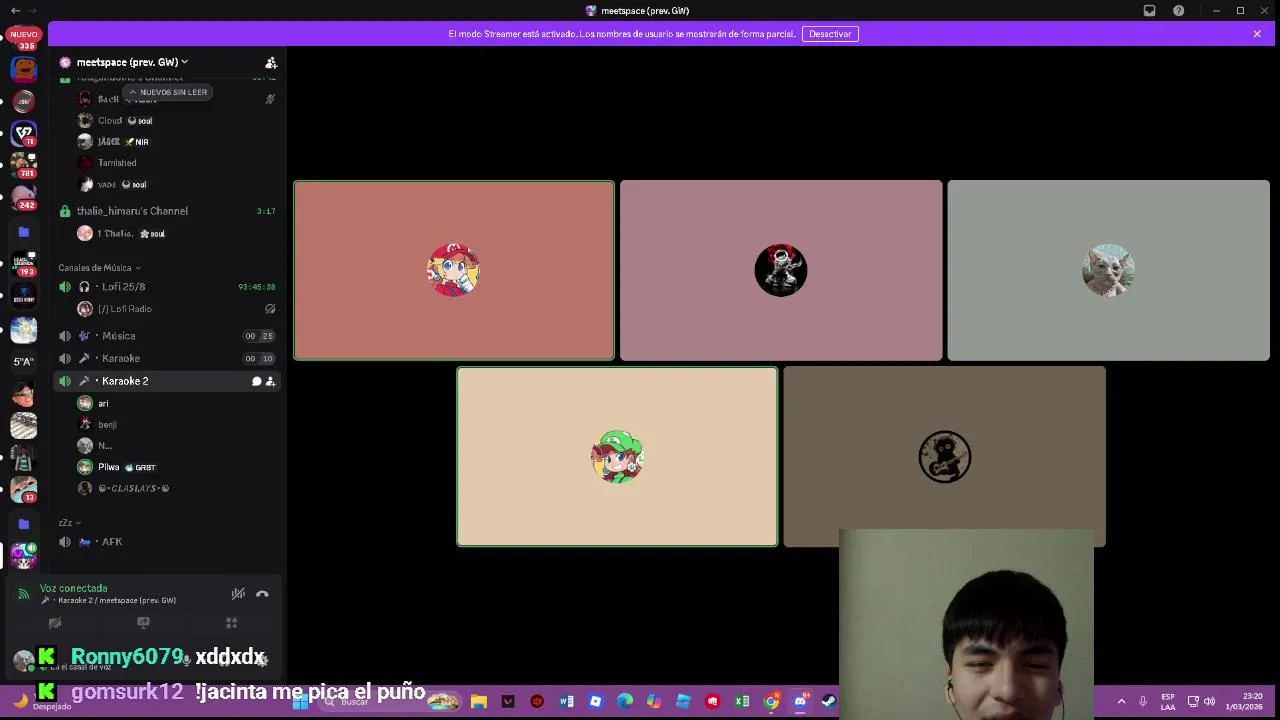Go back with title bar arrow

coord(15,11)
